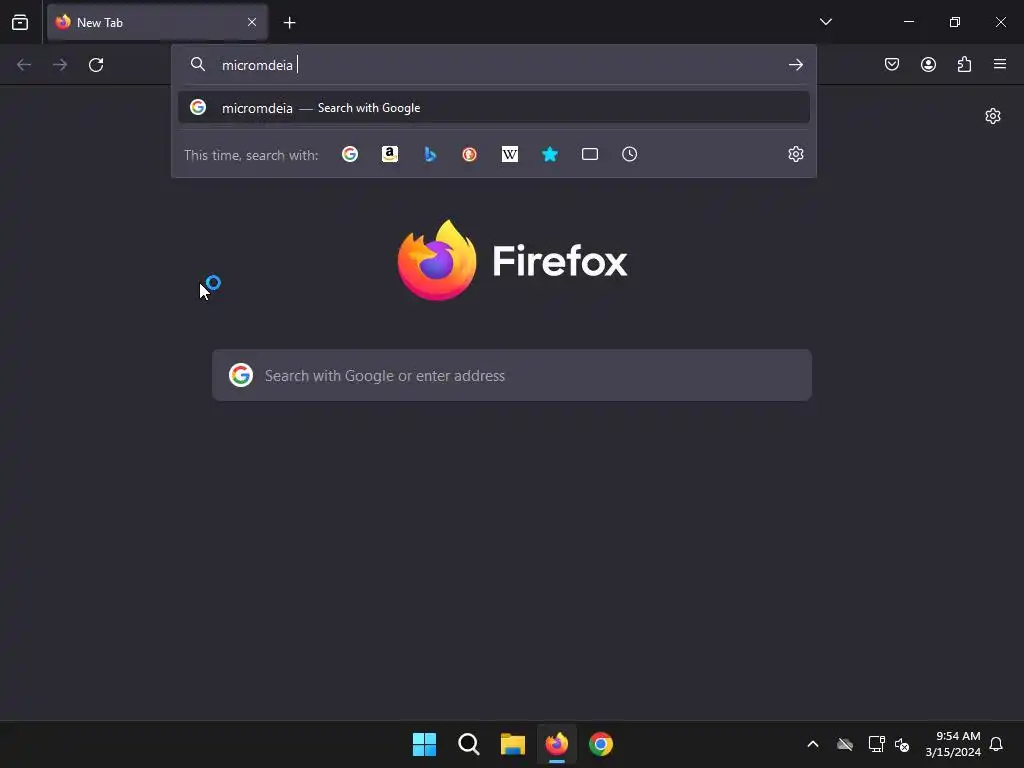Open Windows taskbar Search
1024x768 pixels.
pyautogui.click(x=469, y=744)
